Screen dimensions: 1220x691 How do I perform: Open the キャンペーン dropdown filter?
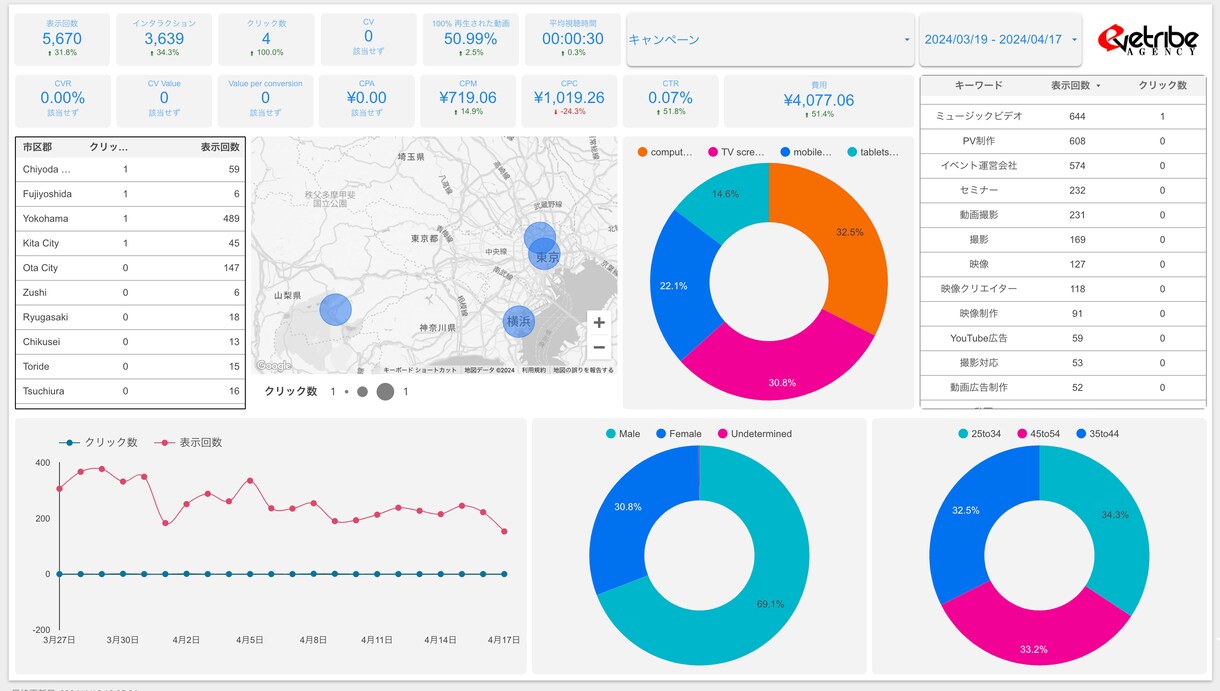pyautogui.click(x=770, y=40)
